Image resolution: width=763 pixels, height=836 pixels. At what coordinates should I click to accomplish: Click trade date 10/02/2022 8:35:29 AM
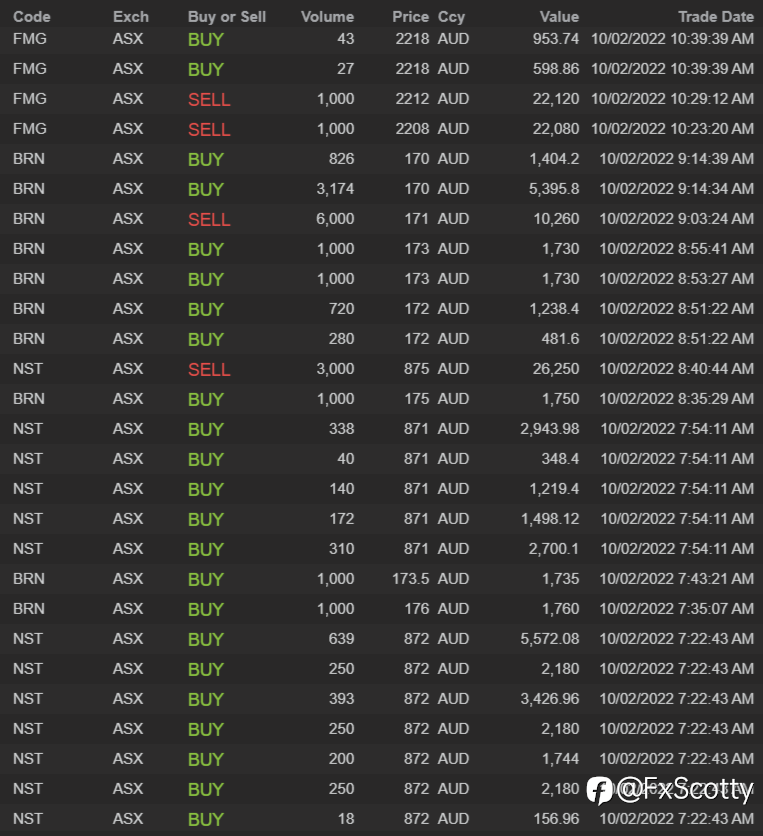coord(677,399)
